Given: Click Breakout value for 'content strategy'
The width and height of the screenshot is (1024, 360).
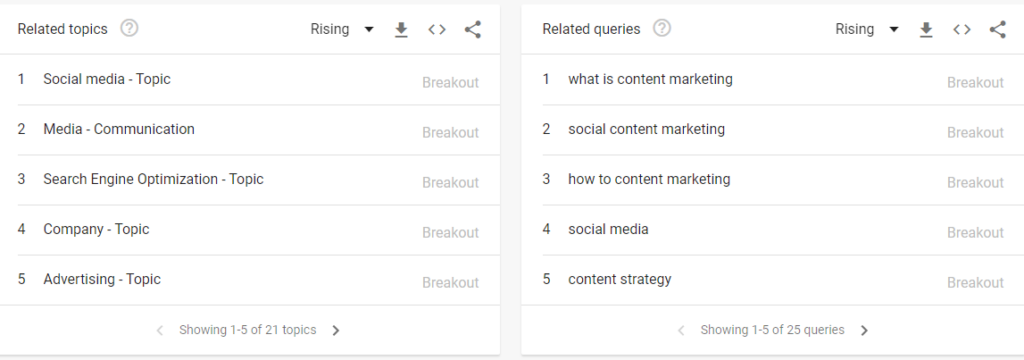Looking at the screenshot, I should pos(976,283).
